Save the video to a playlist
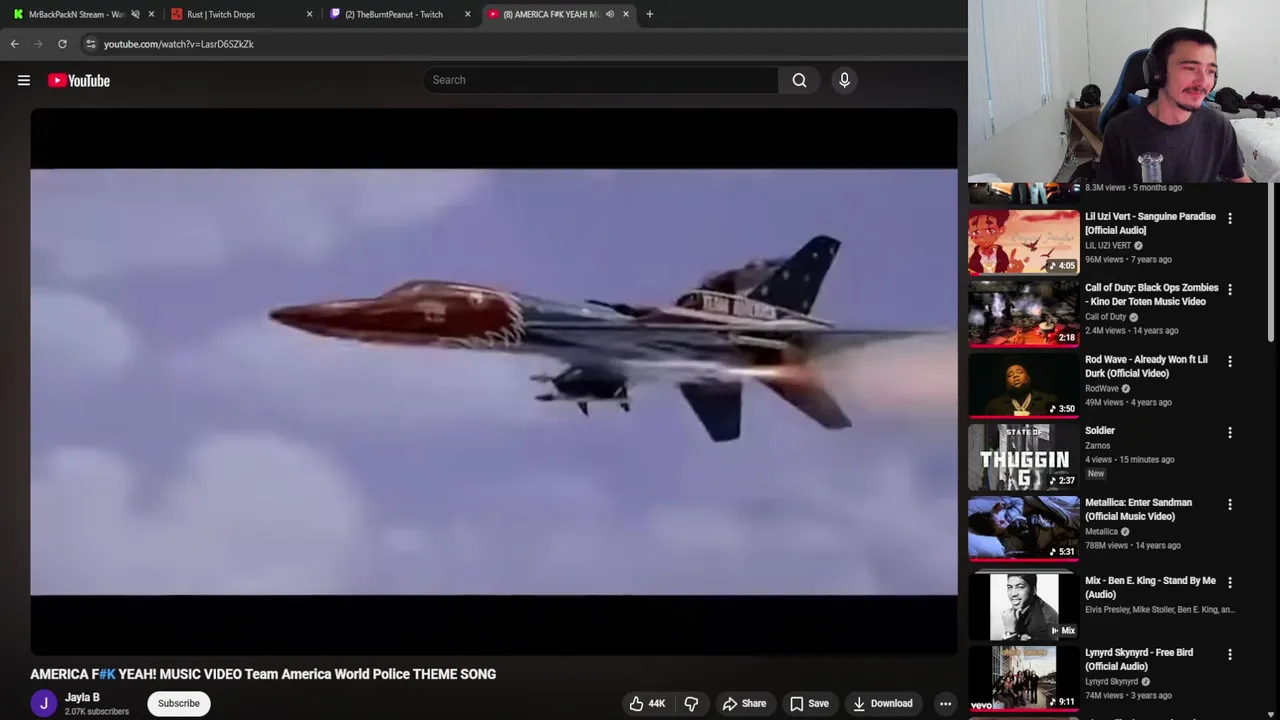 pos(809,703)
